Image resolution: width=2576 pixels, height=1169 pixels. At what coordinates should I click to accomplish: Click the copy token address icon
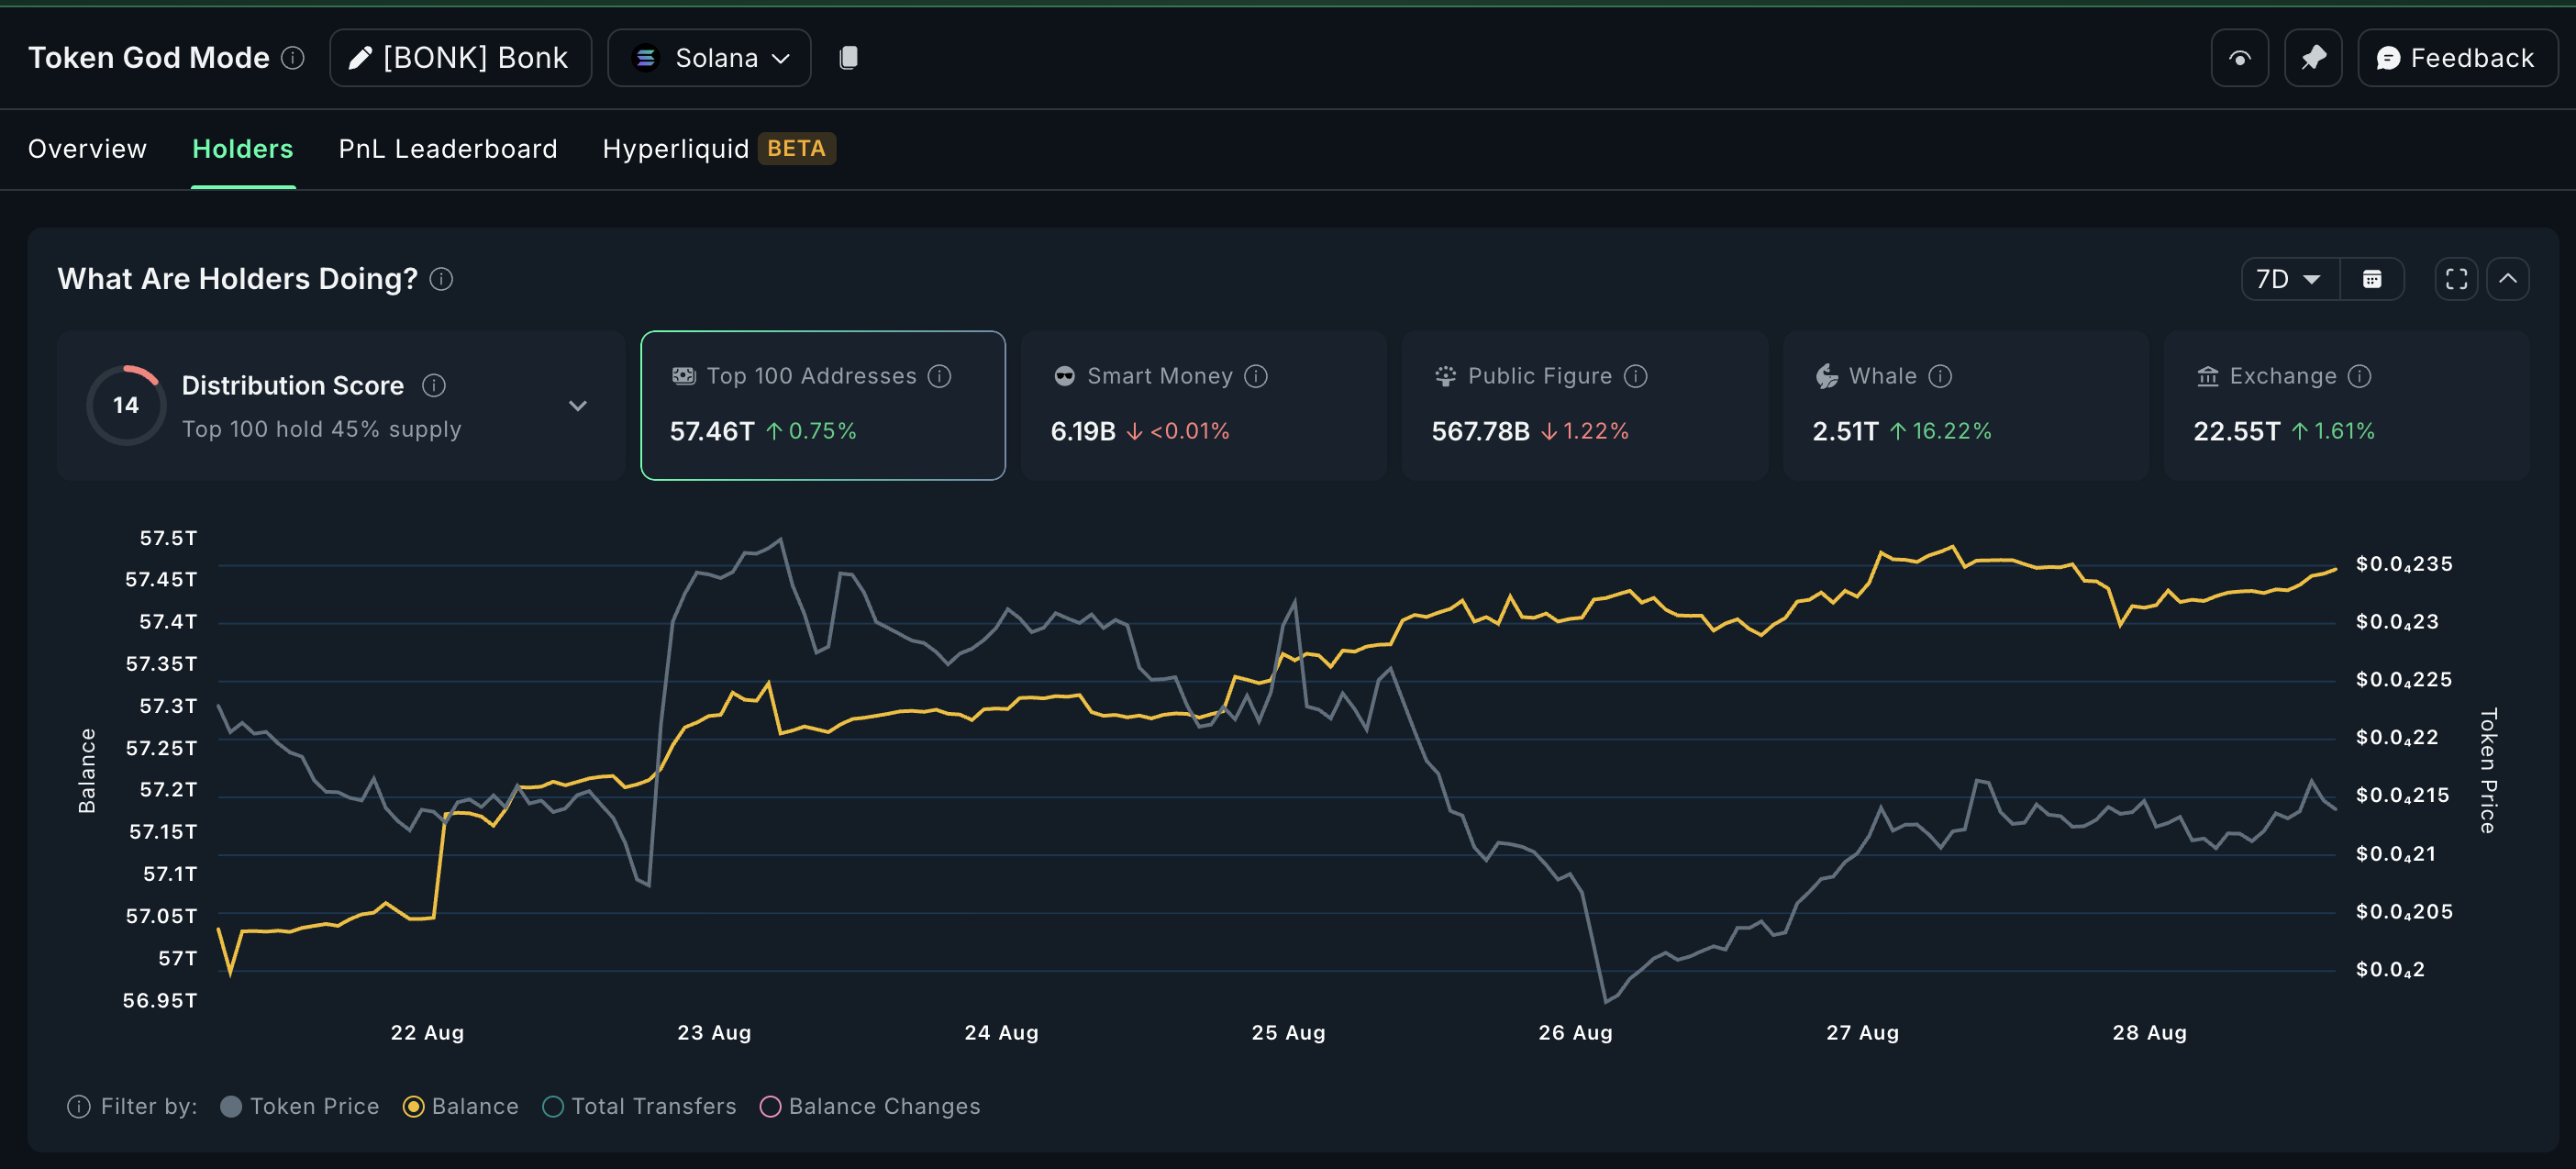click(x=848, y=58)
